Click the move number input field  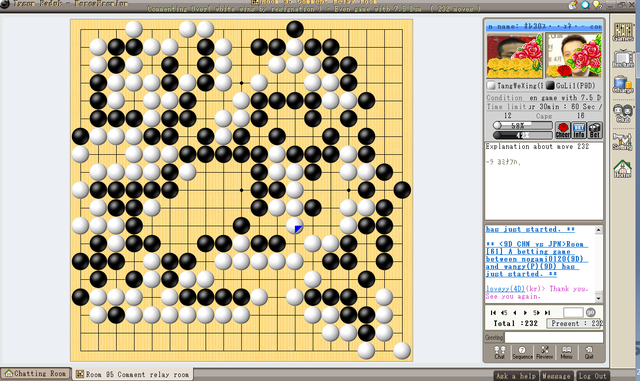pos(573,312)
